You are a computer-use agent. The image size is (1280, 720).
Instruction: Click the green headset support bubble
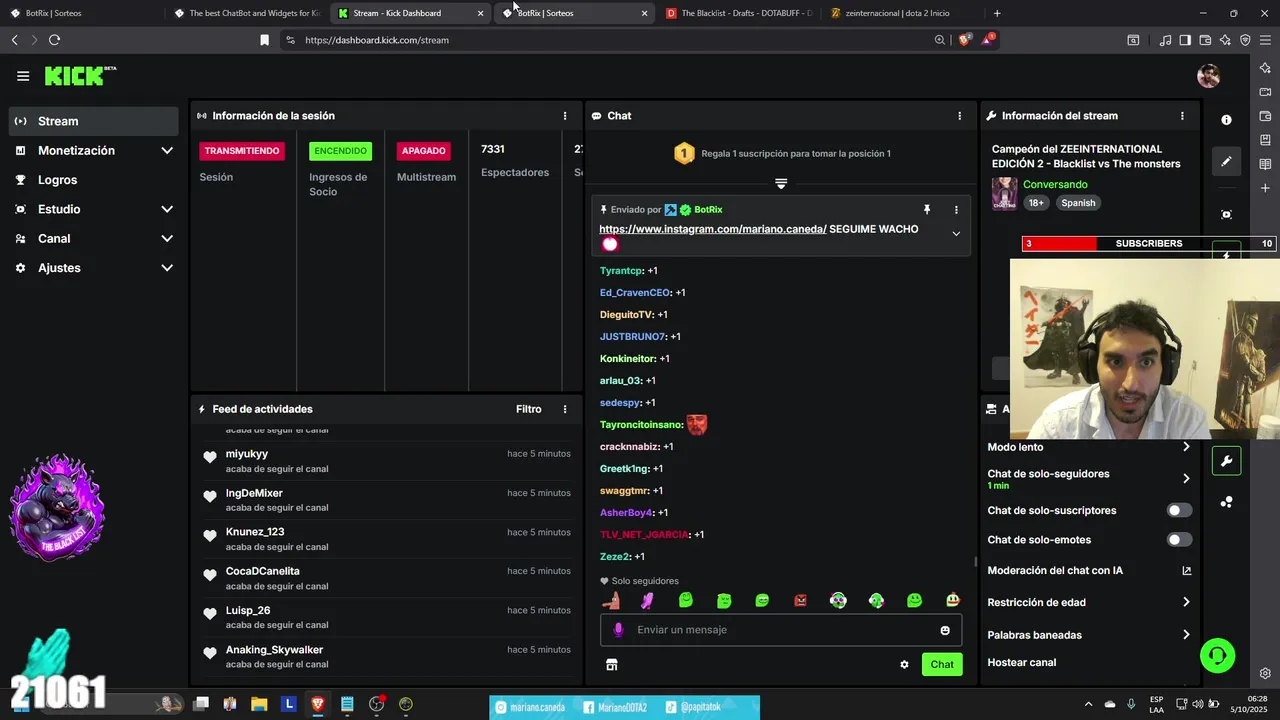click(x=1217, y=656)
